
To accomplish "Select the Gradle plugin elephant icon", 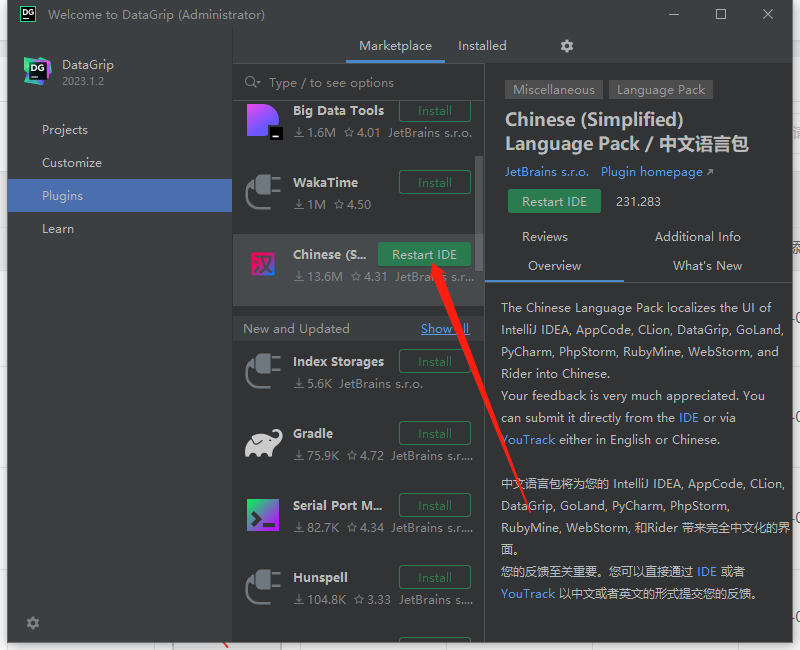I will click(262, 440).
